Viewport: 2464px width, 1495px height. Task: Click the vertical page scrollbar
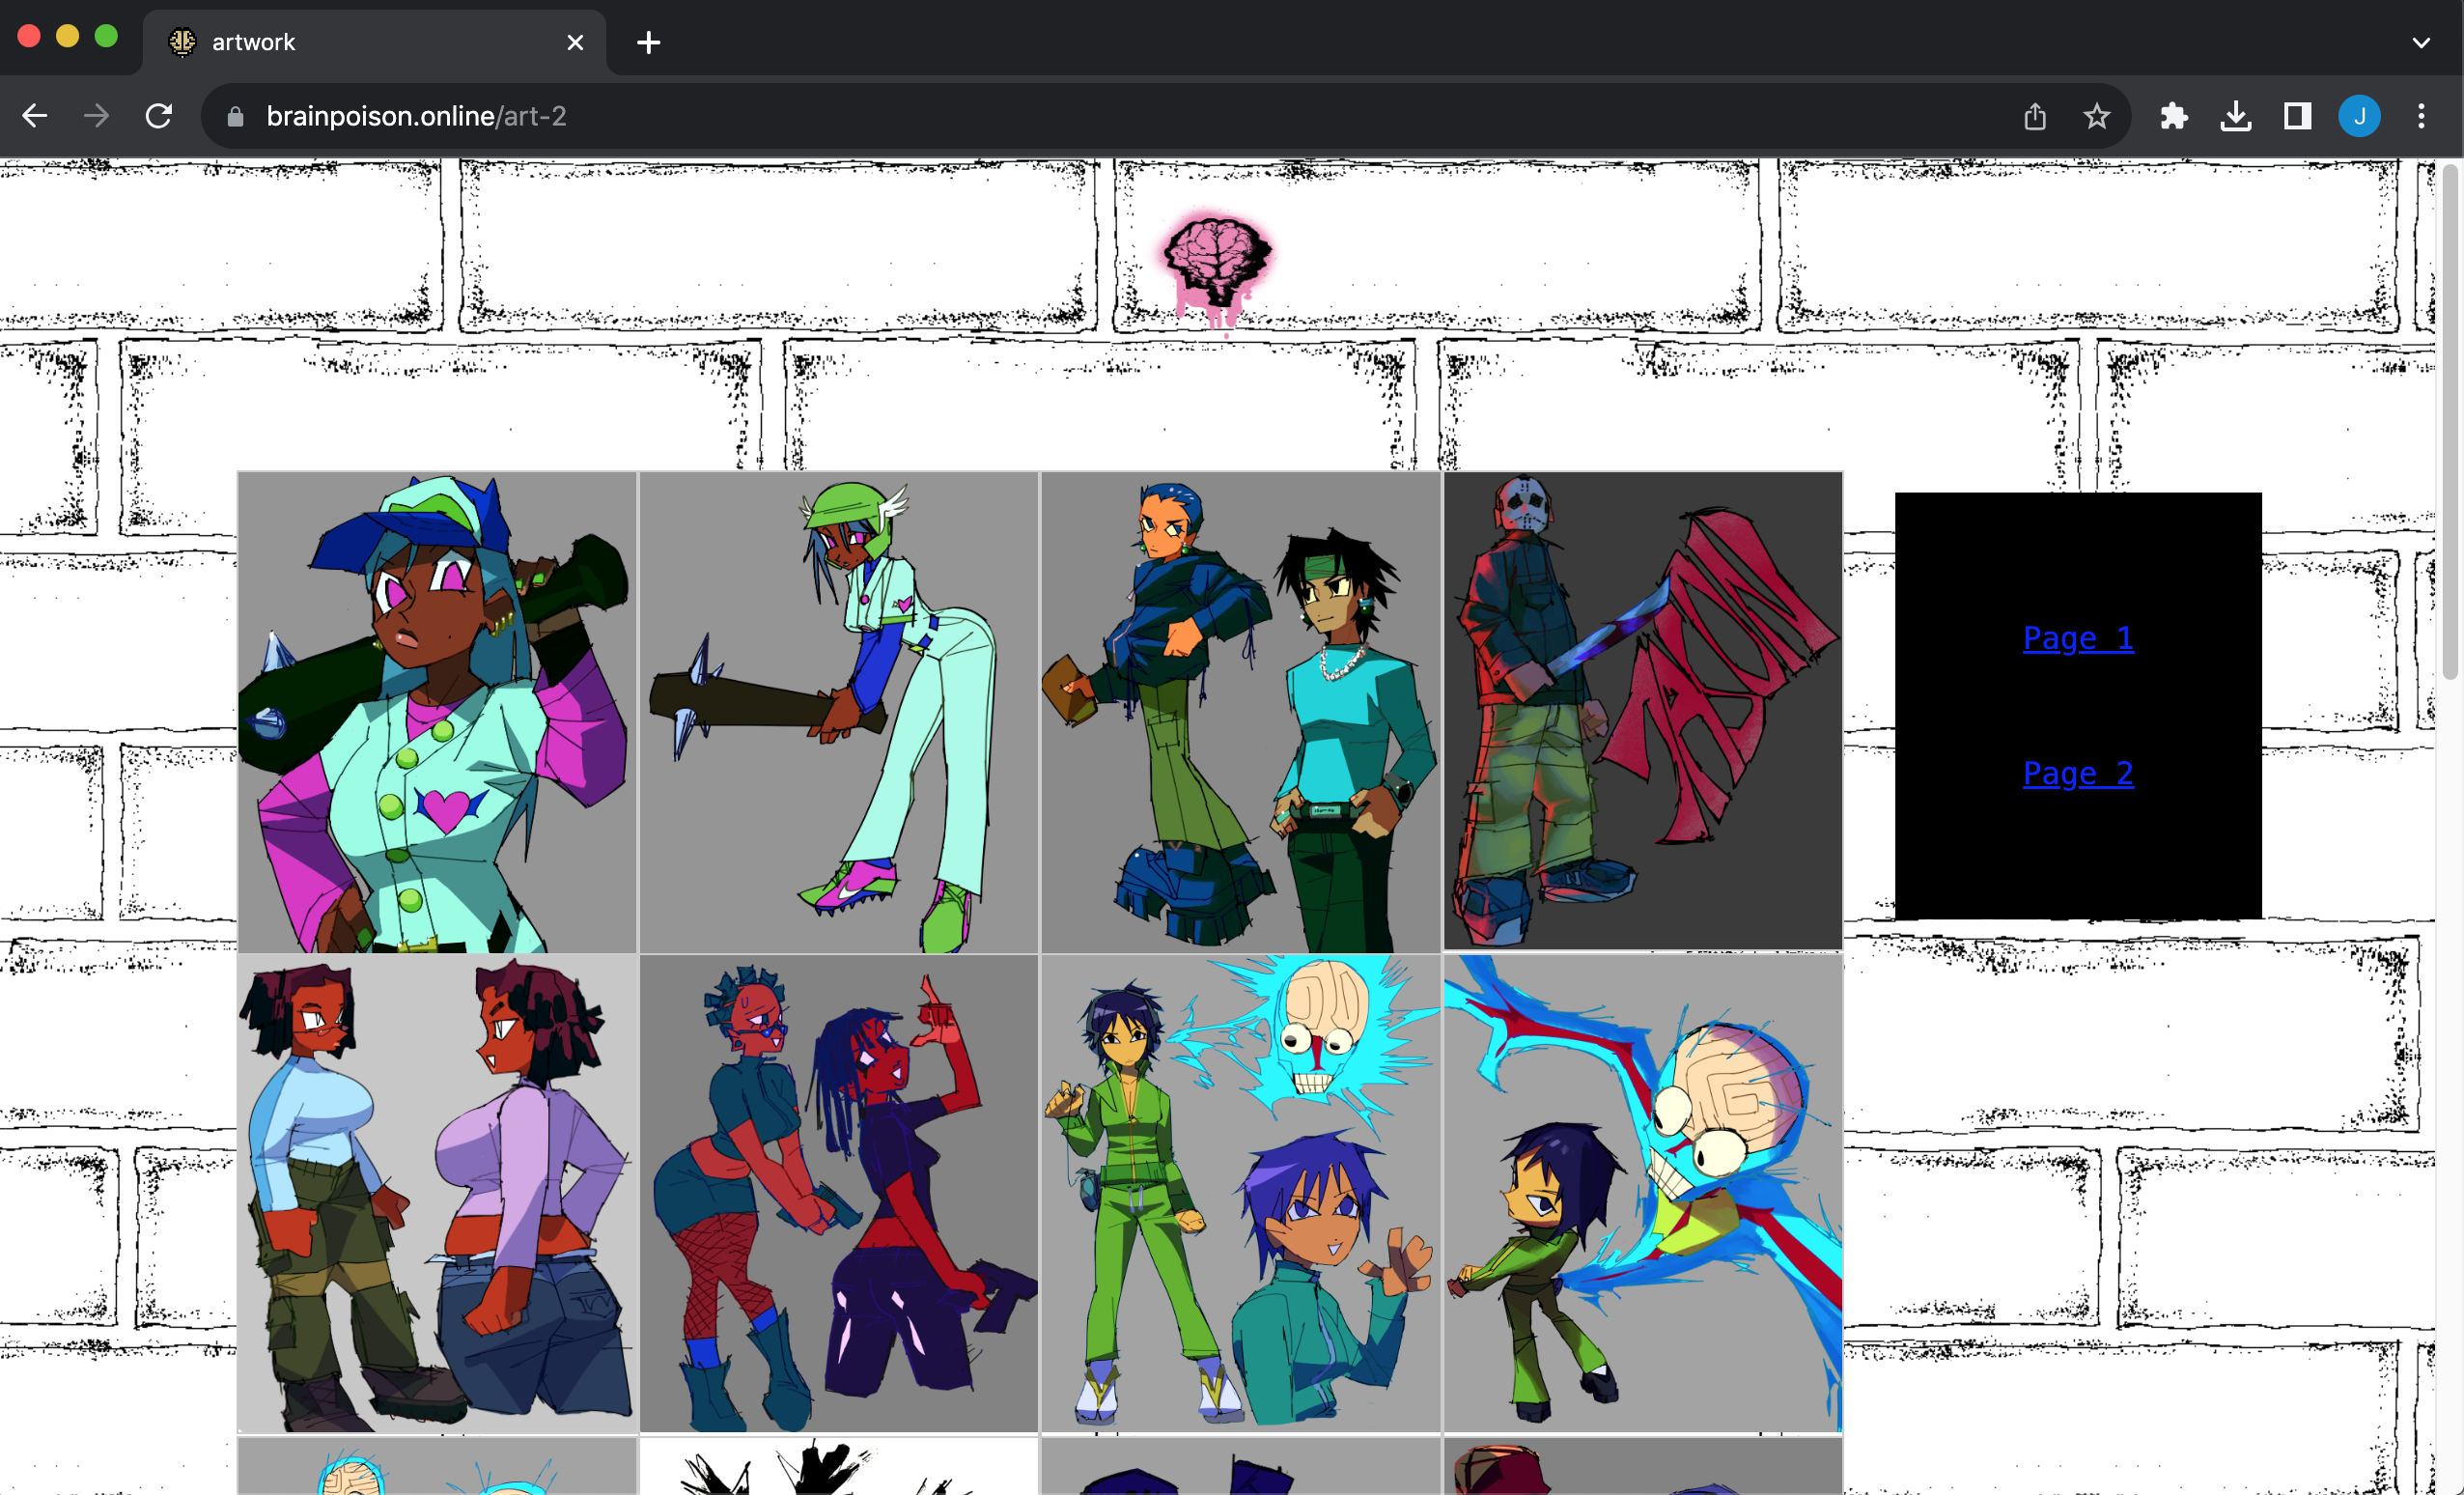point(2449,420)
